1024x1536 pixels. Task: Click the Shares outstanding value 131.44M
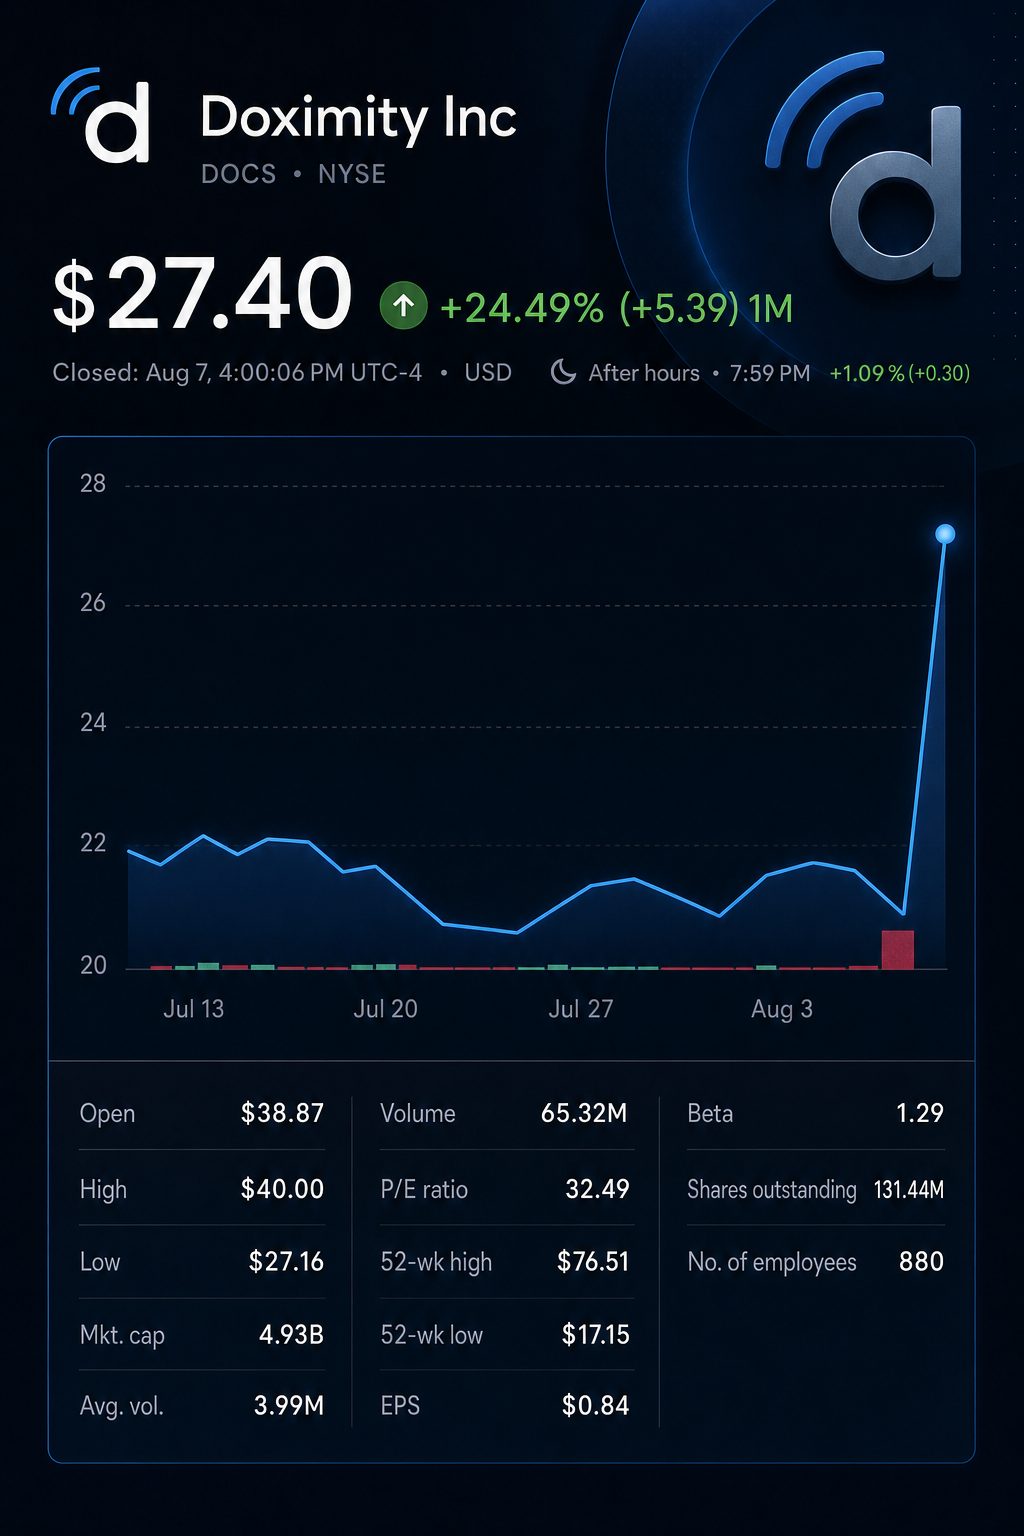point(909,1190)
